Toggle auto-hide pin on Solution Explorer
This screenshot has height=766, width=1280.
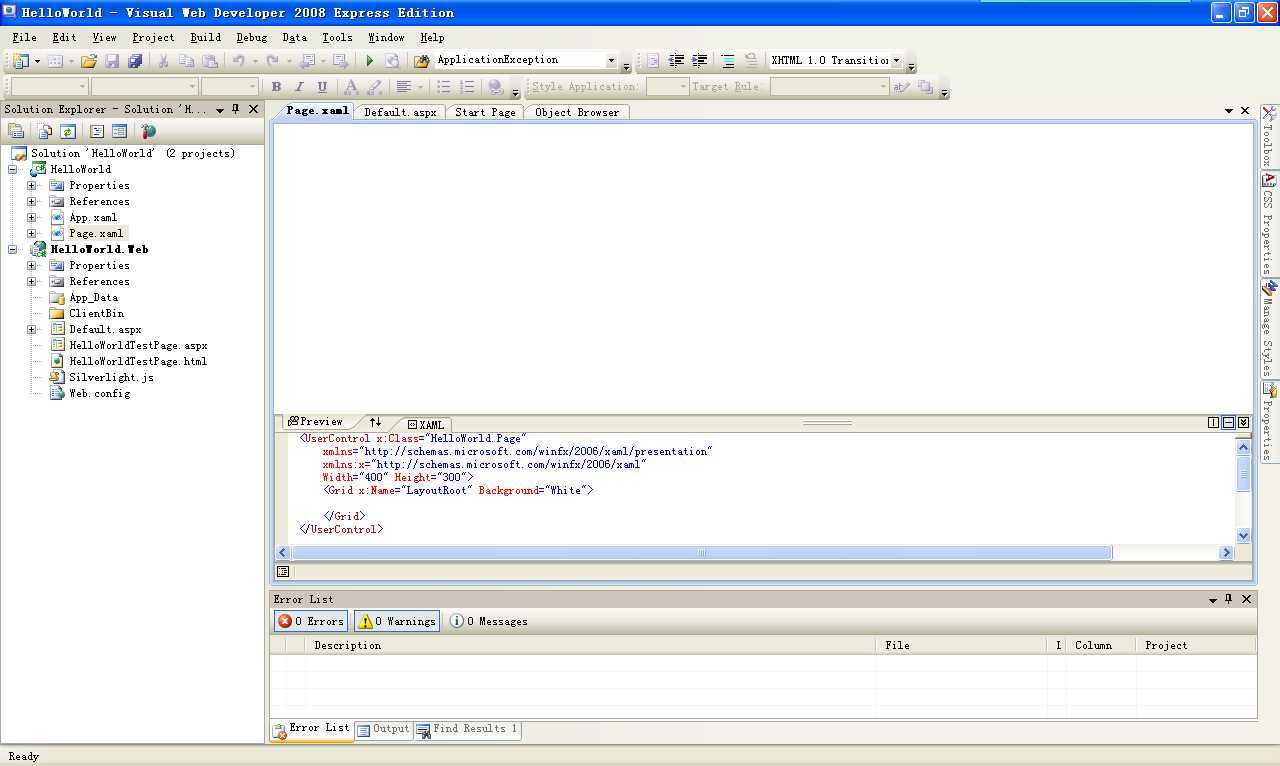[236, 109]
